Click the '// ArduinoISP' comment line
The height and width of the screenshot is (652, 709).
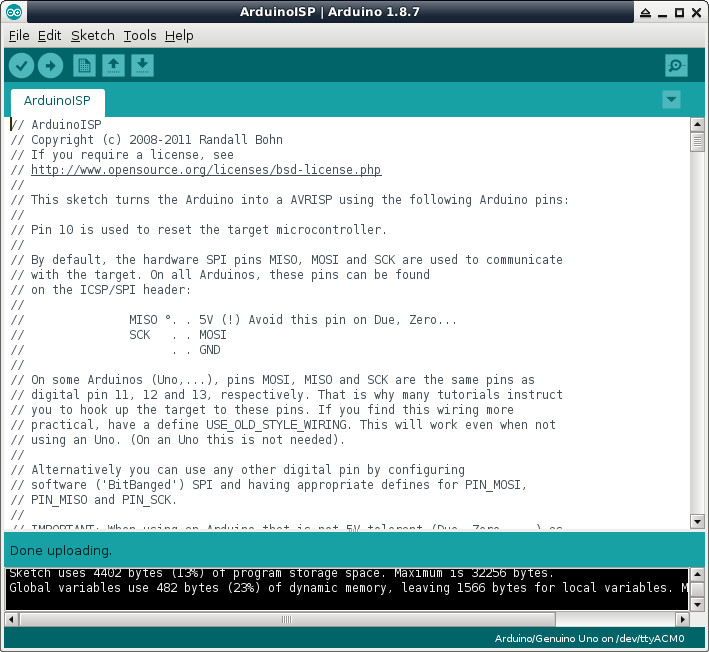56,124
